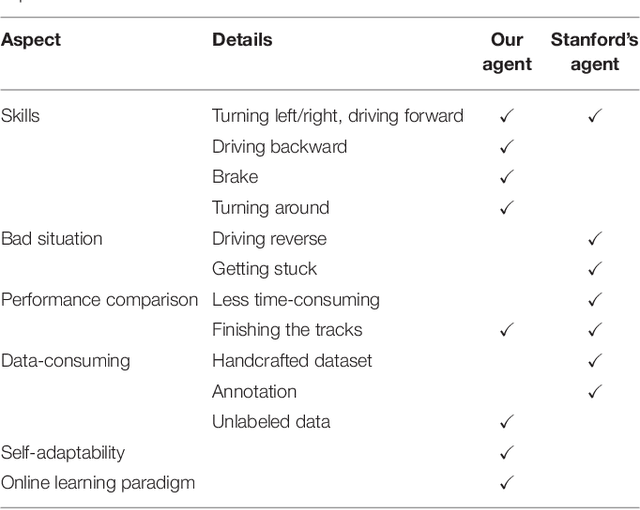Select Our agent checkmark in Unlabeled data row
The width and height of the screenshot is (640, 510).
tap(506, 422)
